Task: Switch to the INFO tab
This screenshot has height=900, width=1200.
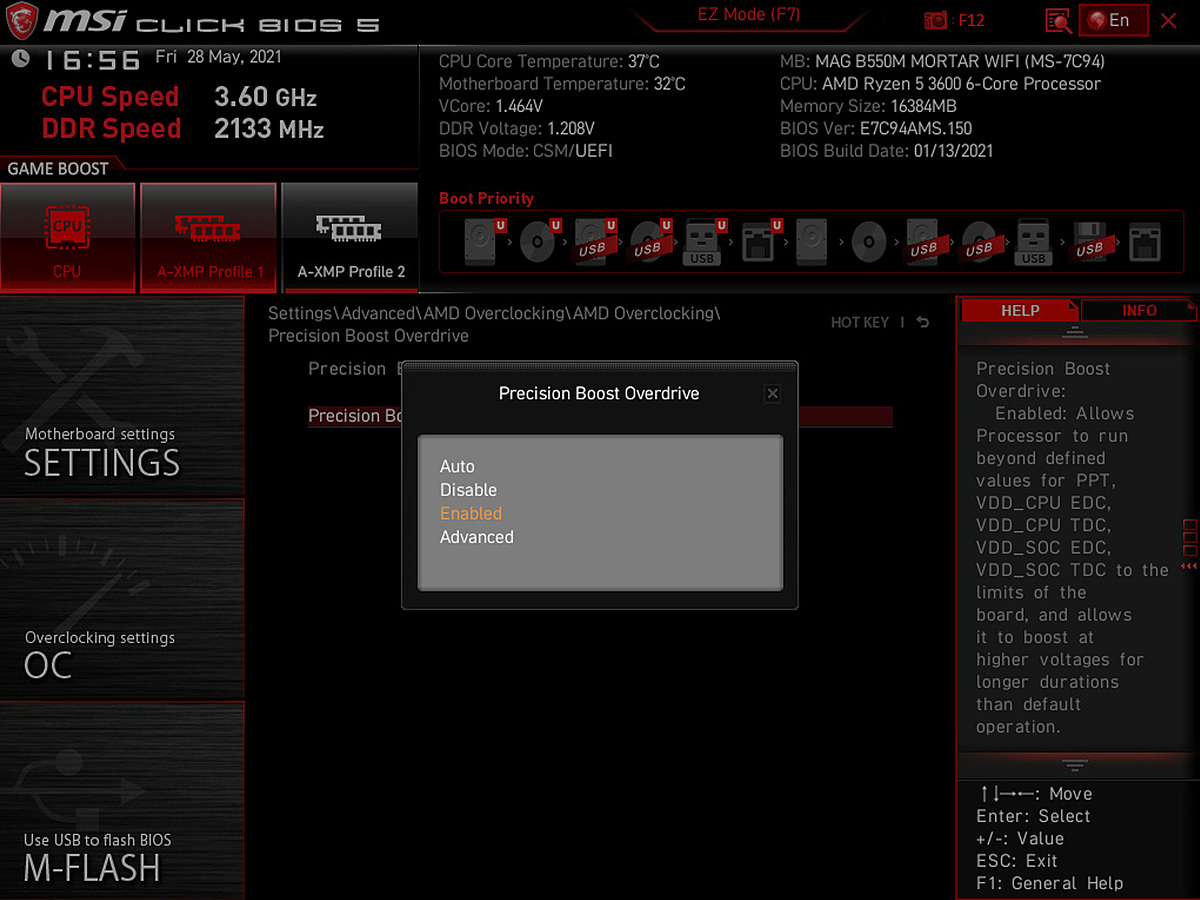Action: (1139, 310)
